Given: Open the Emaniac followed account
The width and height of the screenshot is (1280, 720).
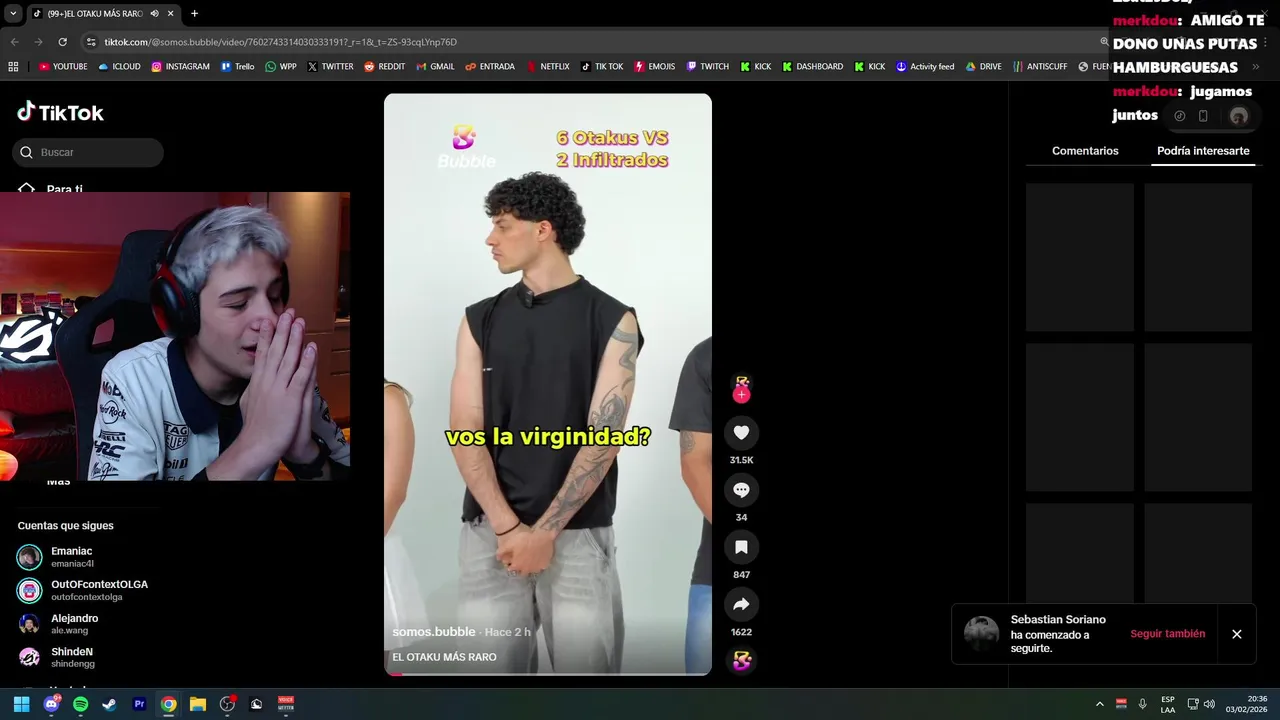Looking at the screenshot, I should pos(88,557).
